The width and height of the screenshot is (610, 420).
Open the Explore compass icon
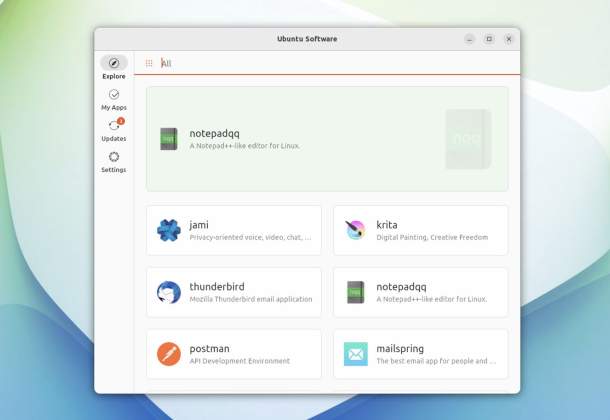pyautogui.click(x=114, y=63)
